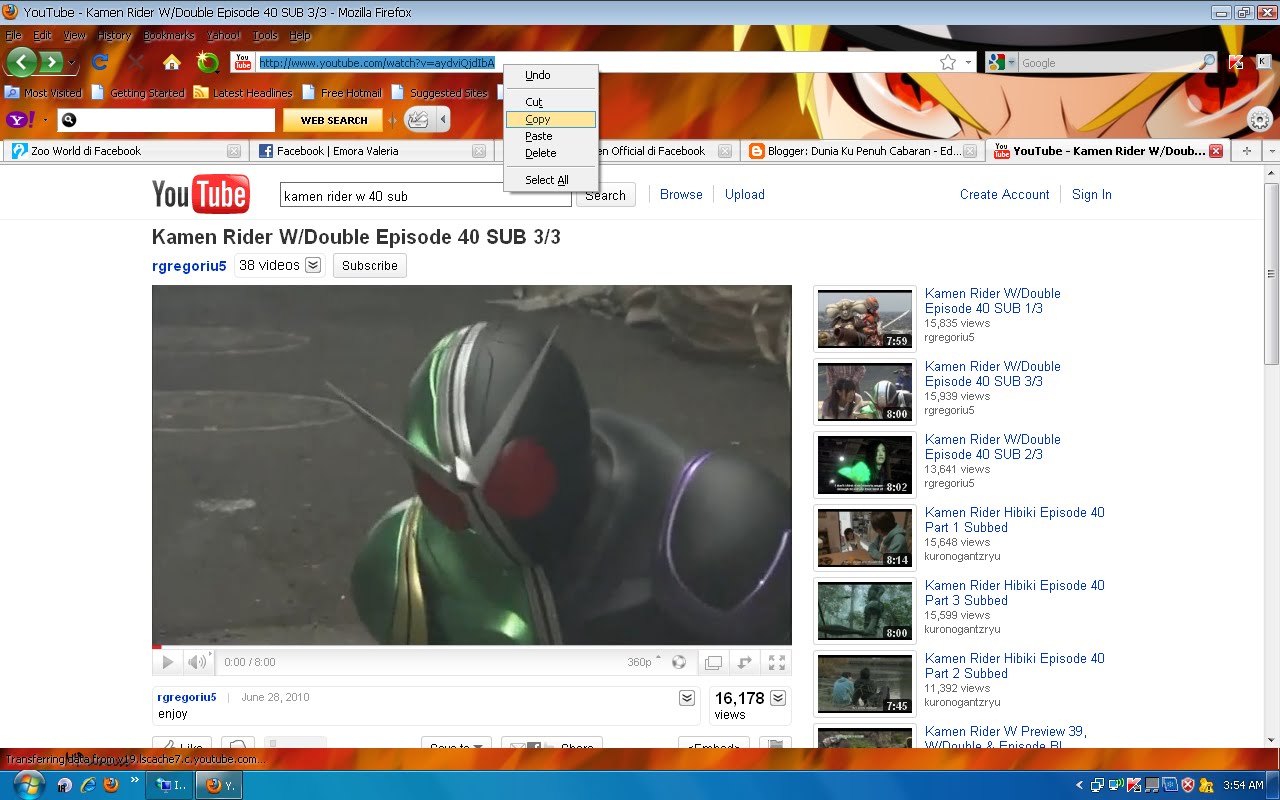Reload the page with the blue refresh icon
Image resolution: width=1280 pixels, height=800 pixels.
click(x=100, y=62)
